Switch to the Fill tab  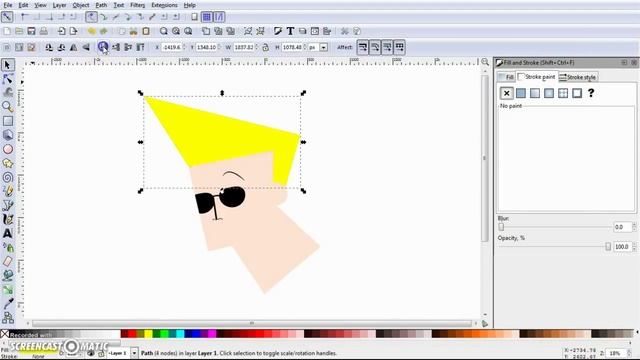point(506,77)
